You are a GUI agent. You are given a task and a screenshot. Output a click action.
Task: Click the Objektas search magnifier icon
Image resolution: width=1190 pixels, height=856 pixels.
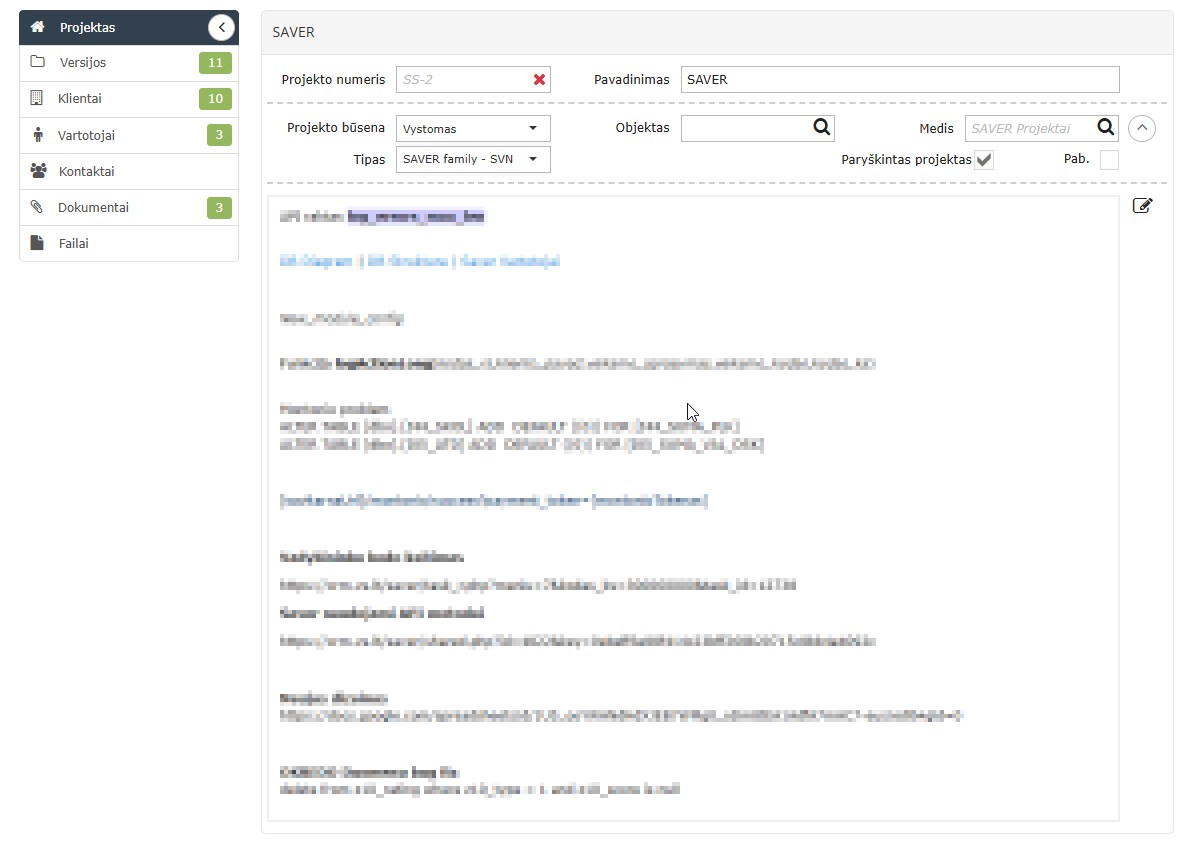821,127
